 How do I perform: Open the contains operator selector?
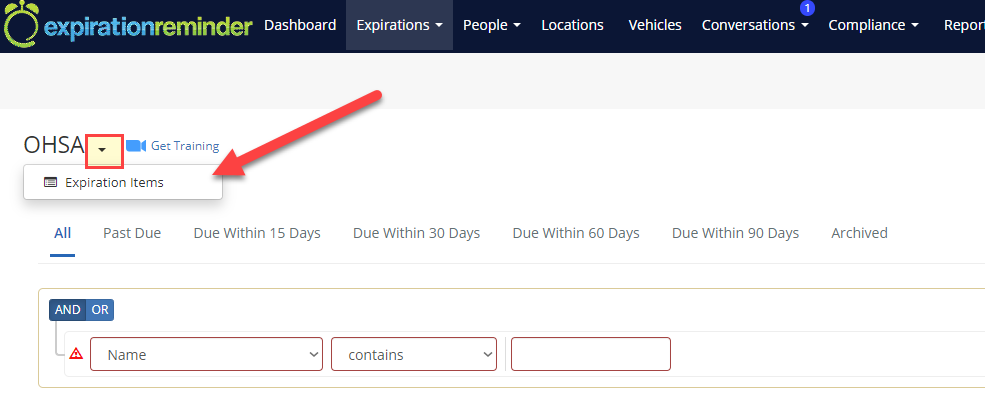(414, 354)
